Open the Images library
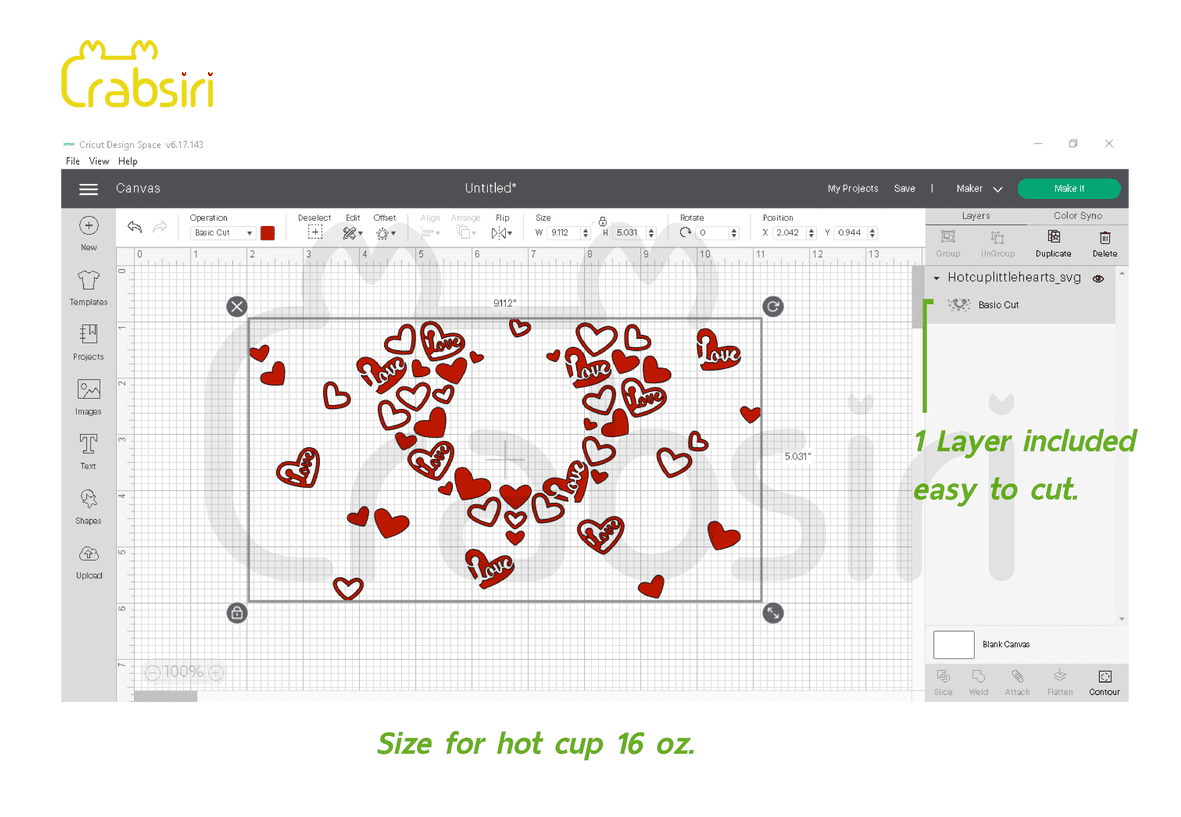This screenshot has height=817, width=1181. coord(88,395)
